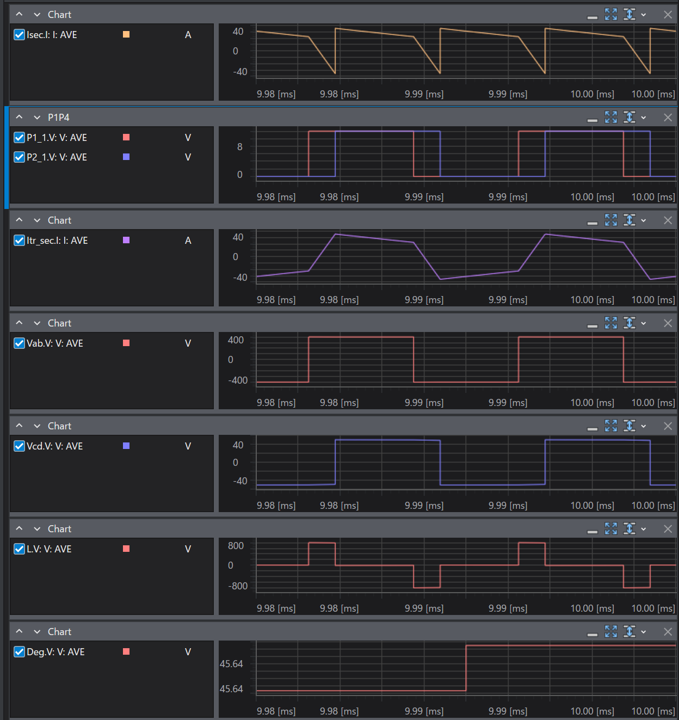Viewport: 679px width, 720px height.
Task: Click the zoom-to-fit icon in the Vab.V chart header
Action: pyautogui.click(x=611, y=324)
